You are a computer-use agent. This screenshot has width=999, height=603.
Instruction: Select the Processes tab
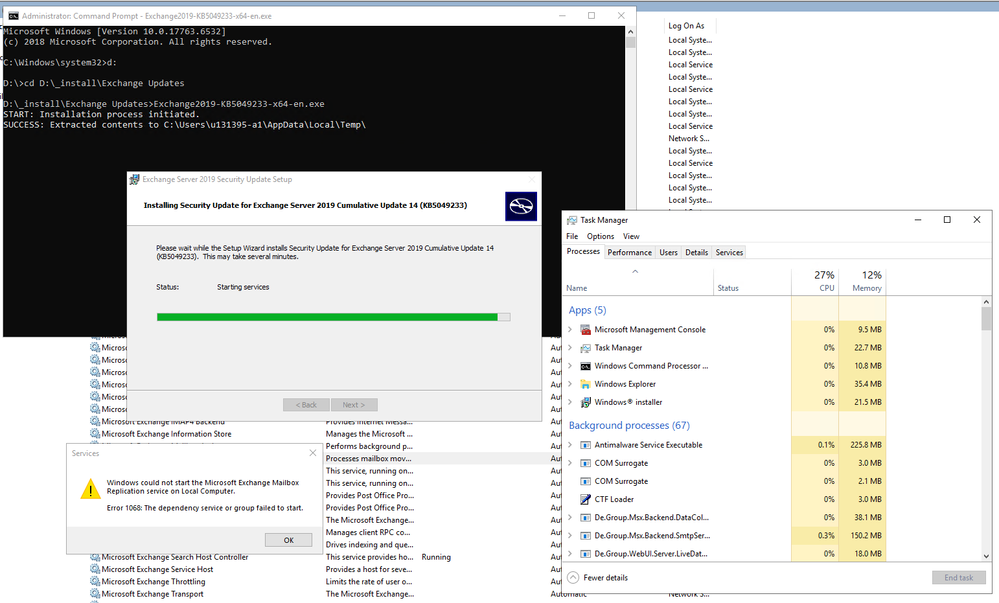pos(583,252)
